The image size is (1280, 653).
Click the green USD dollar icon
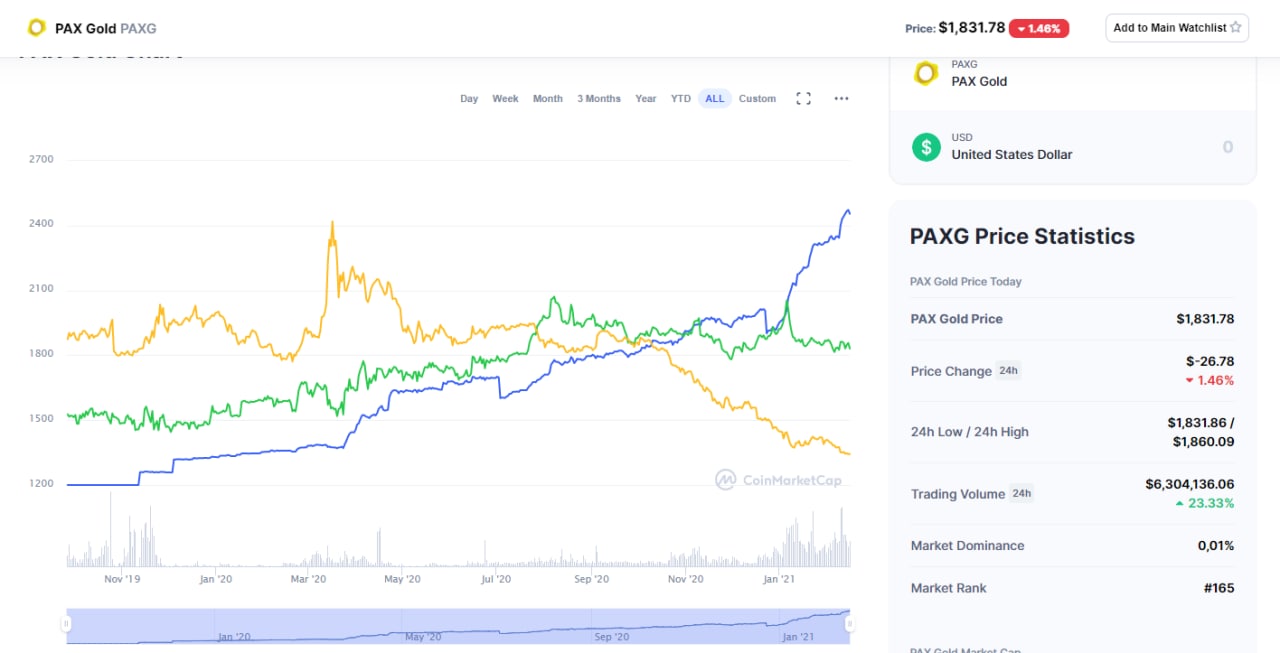926,147
